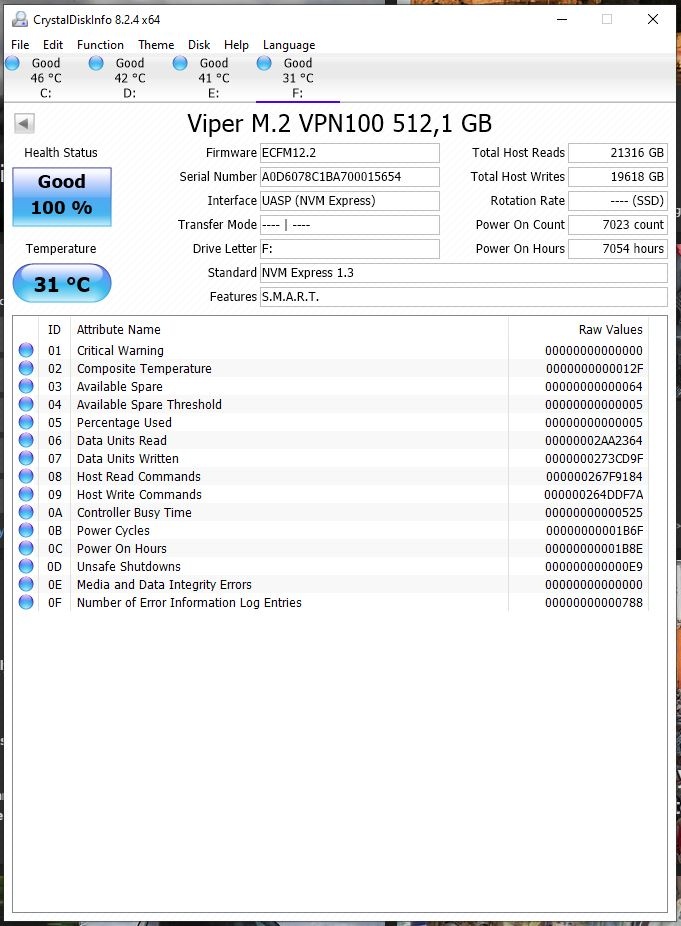
Task: Click status orb of Composite Temperature row
Action: pyautogui.click(x=26, y=368)
